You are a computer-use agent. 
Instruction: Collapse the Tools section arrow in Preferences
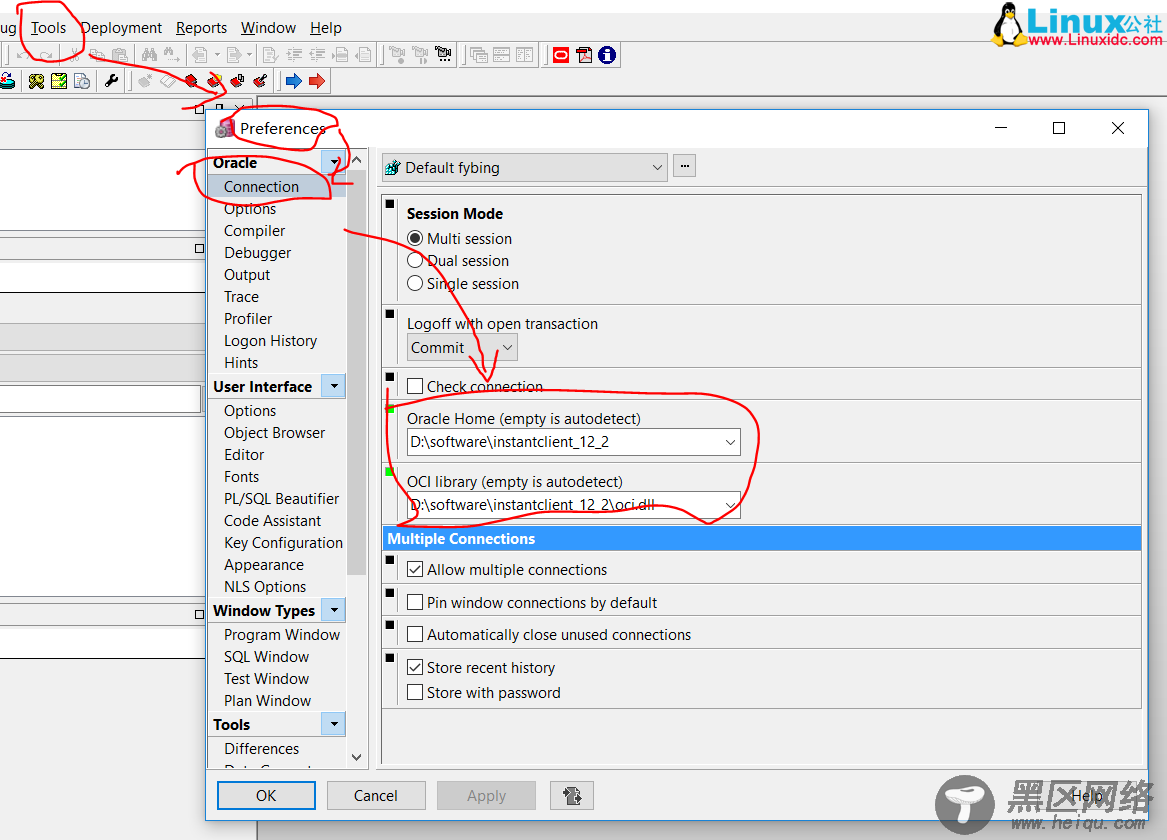tap(333, 724)
